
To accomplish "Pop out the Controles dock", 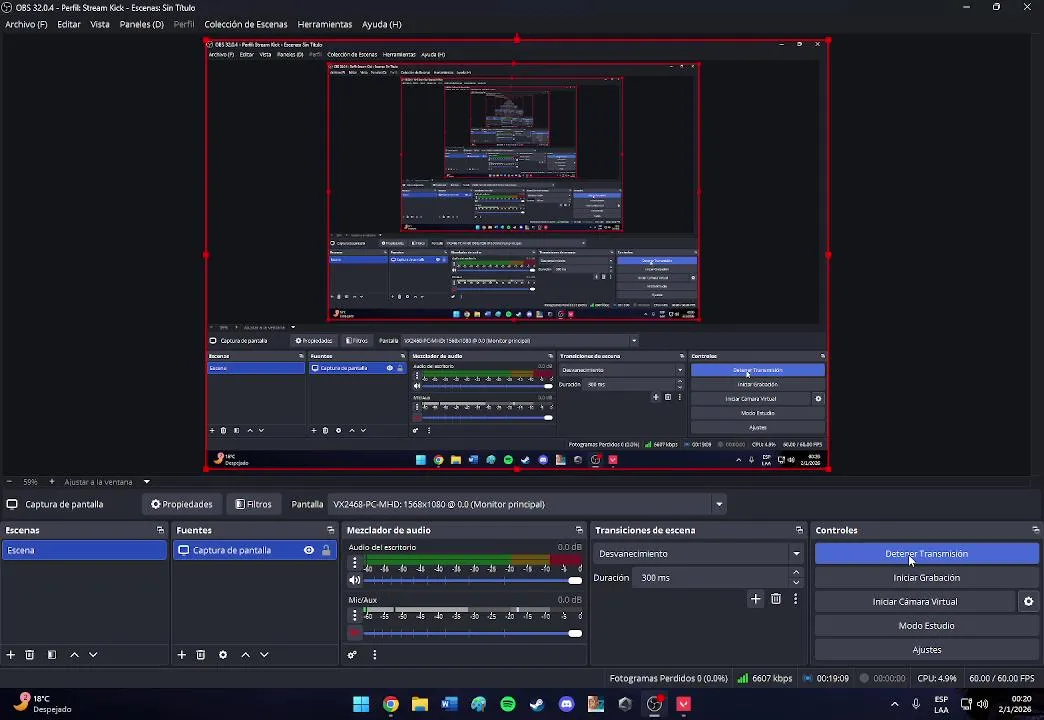I will pos(1036,530).
